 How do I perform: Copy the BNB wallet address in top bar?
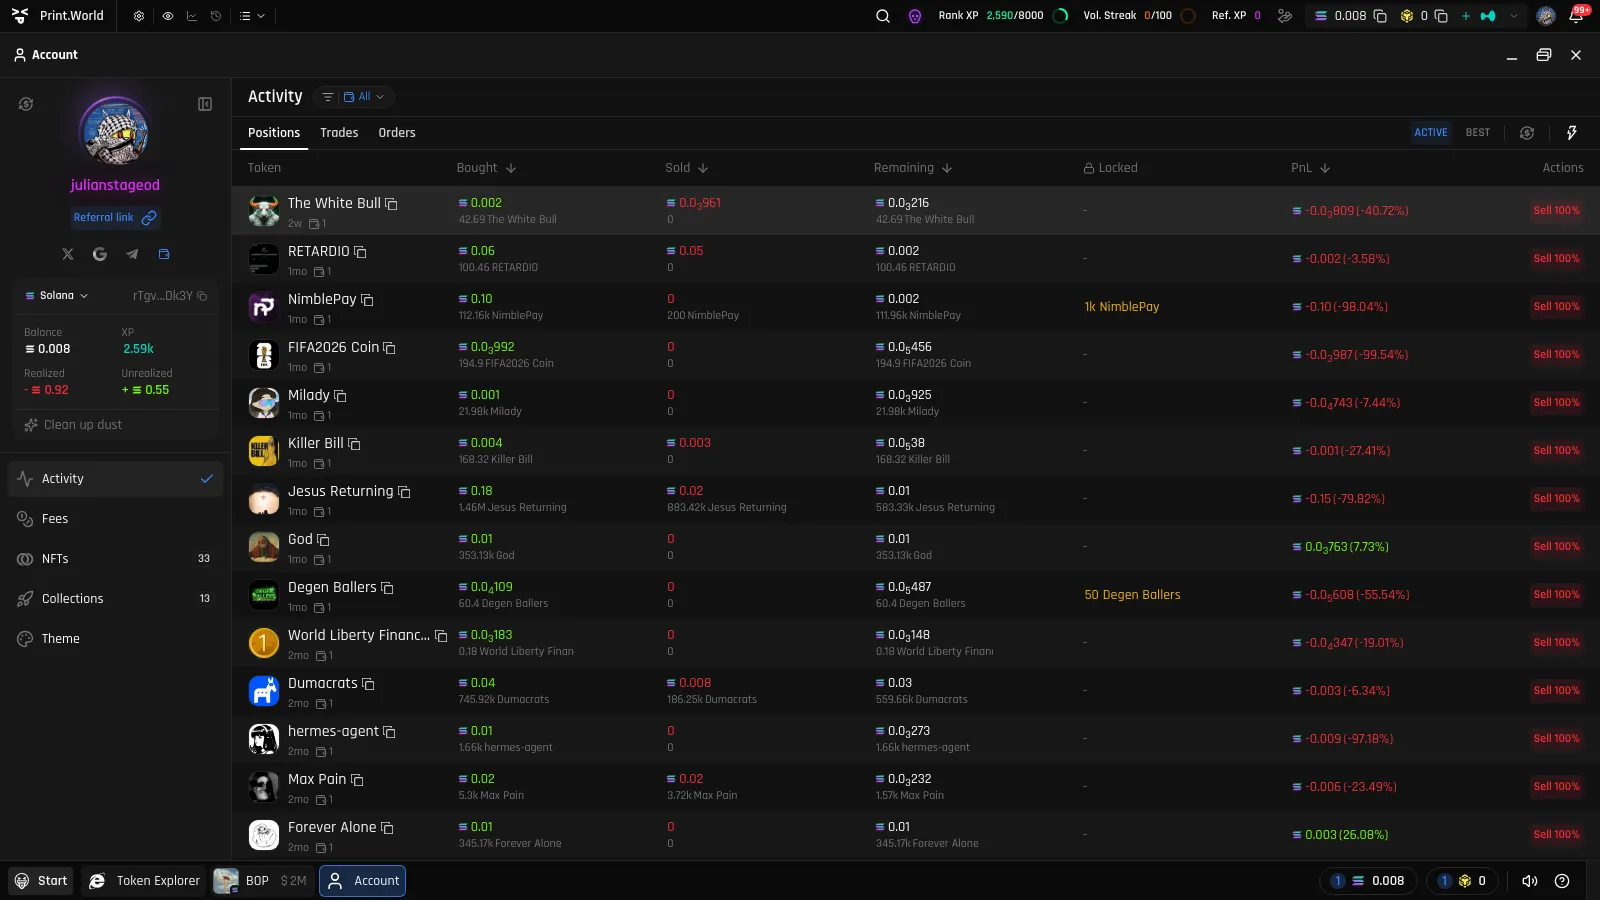pos(1441,16)
